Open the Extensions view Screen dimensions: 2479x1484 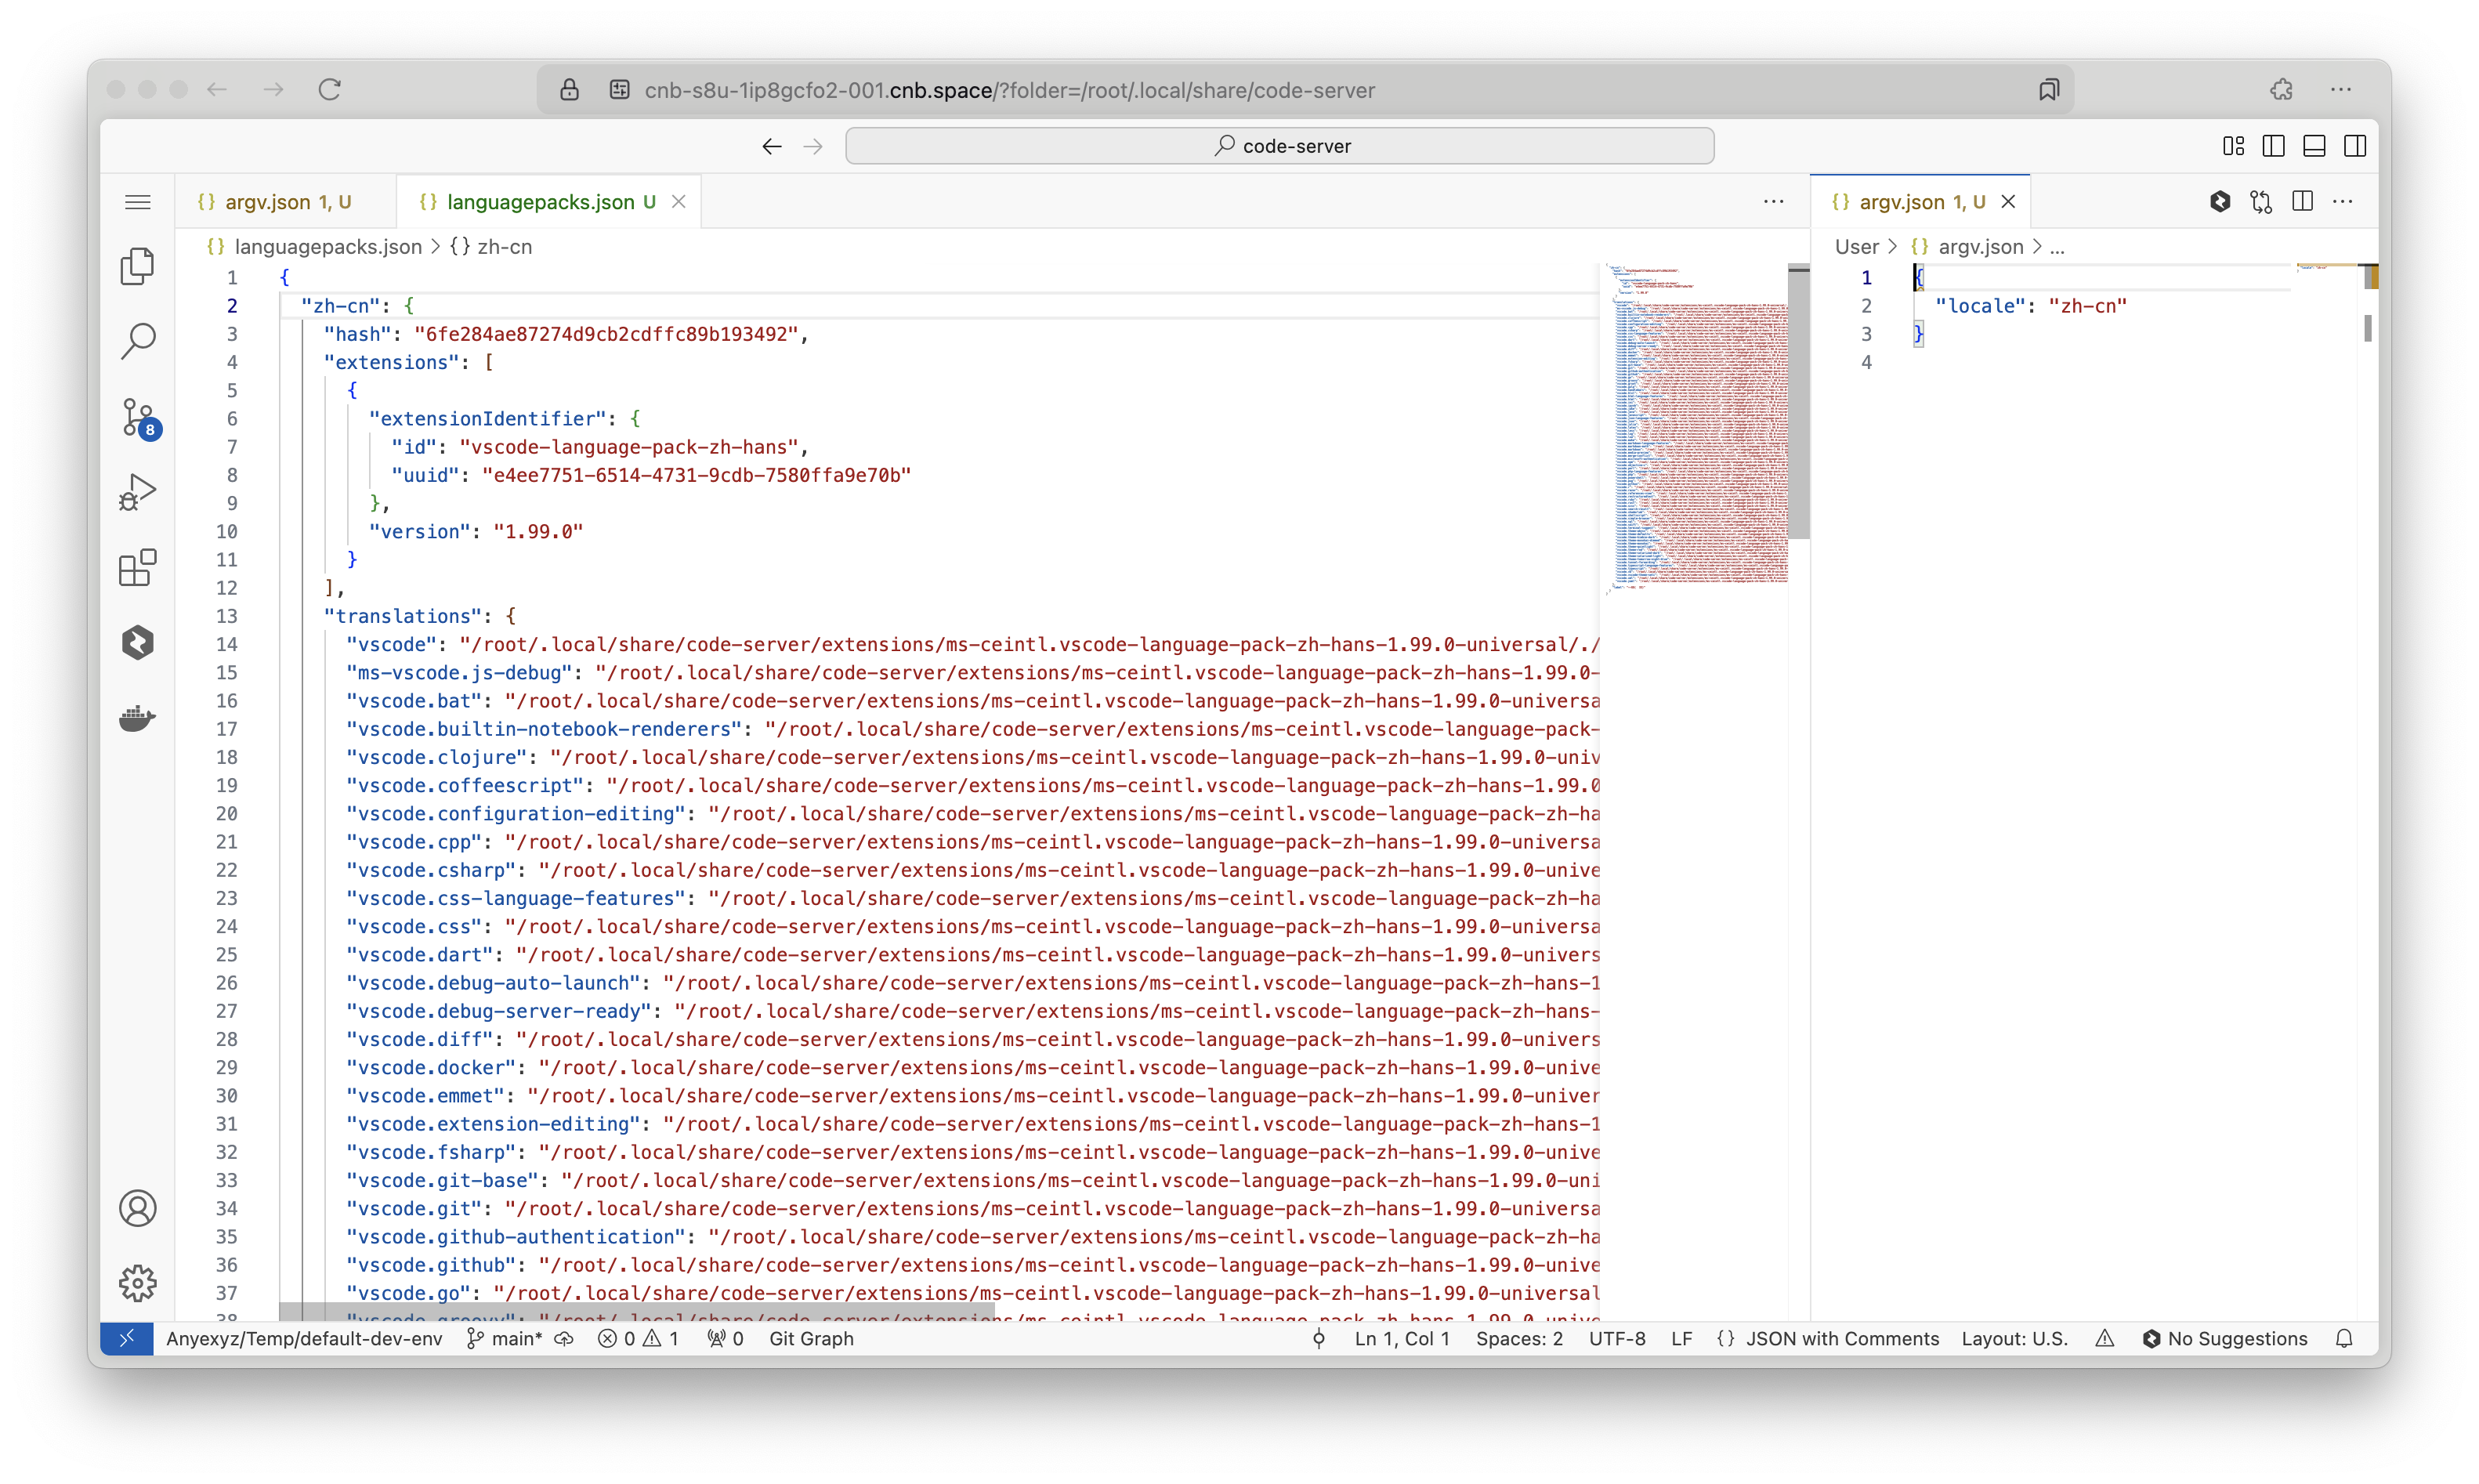[x=138, y=567]
